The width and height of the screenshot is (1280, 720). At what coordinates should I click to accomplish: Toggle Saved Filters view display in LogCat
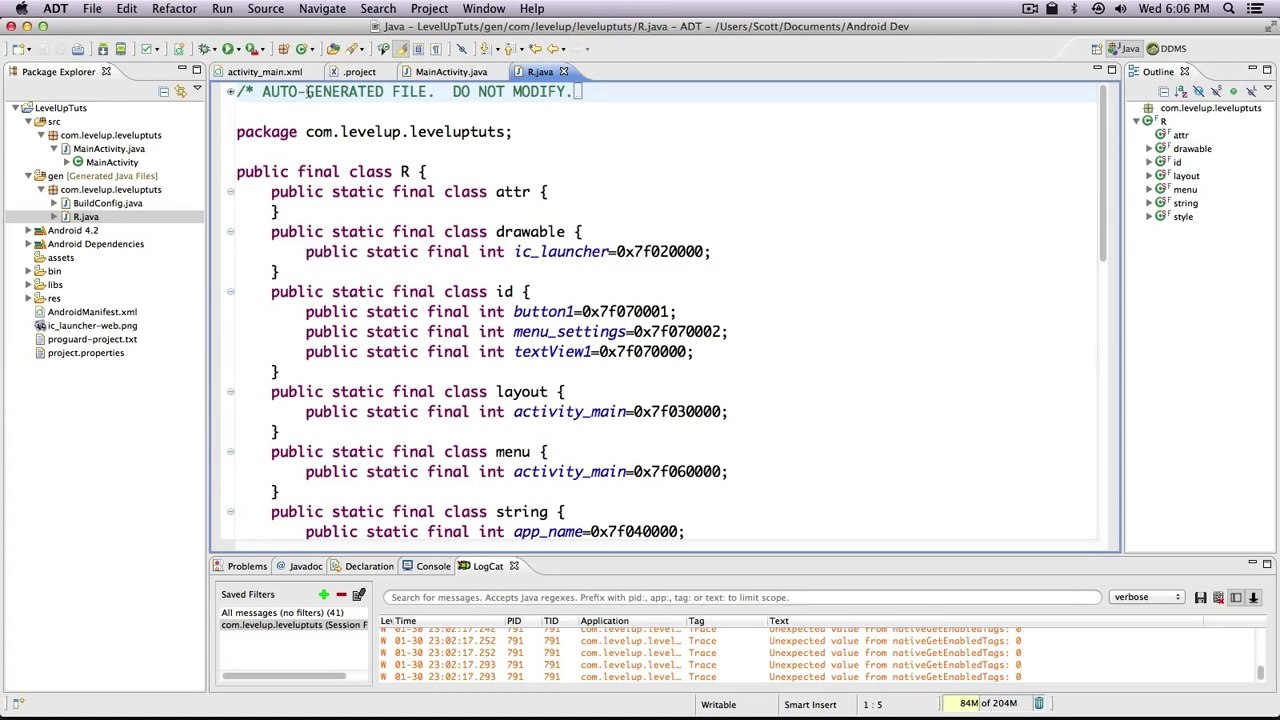[x=1235, y=597]
